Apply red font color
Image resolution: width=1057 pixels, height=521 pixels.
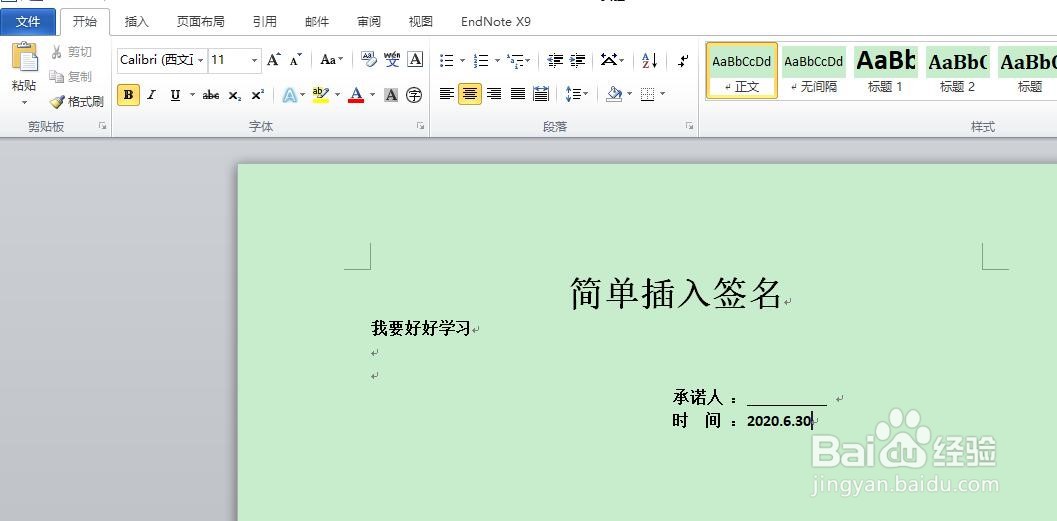pos(356,95)
